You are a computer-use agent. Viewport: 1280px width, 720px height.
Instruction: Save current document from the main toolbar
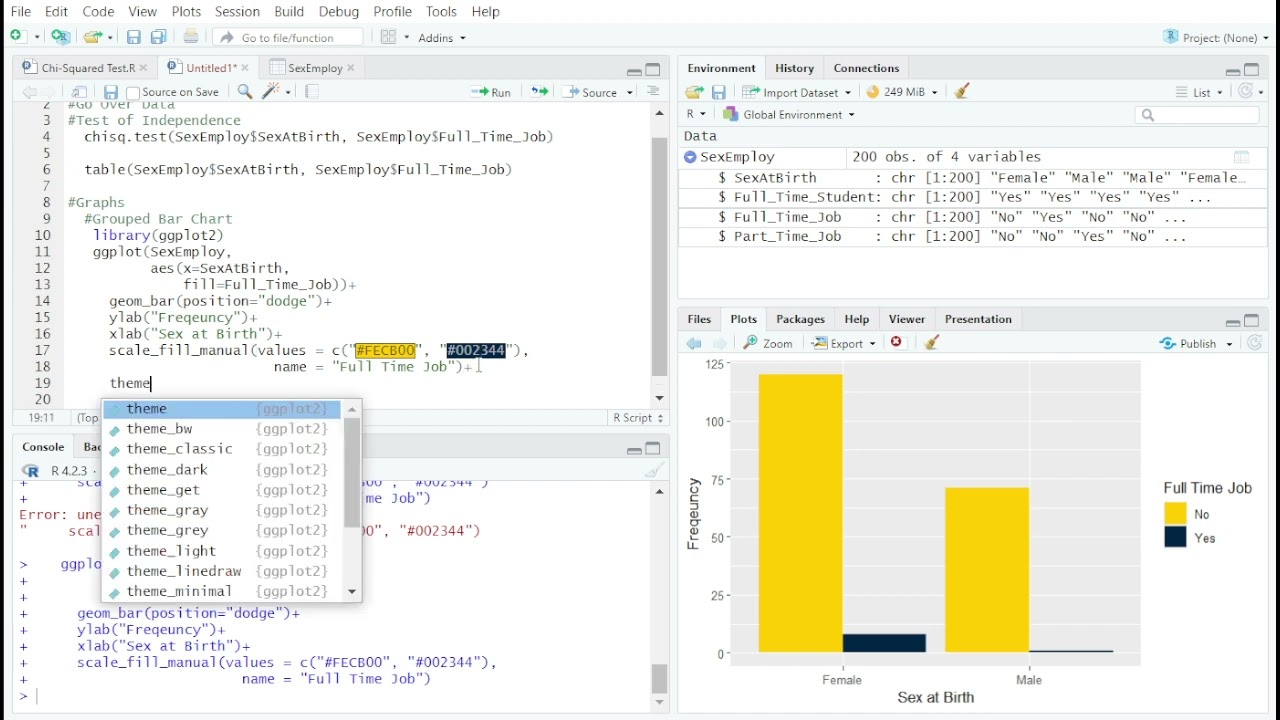pyautogui.click(x=134, y=37)
